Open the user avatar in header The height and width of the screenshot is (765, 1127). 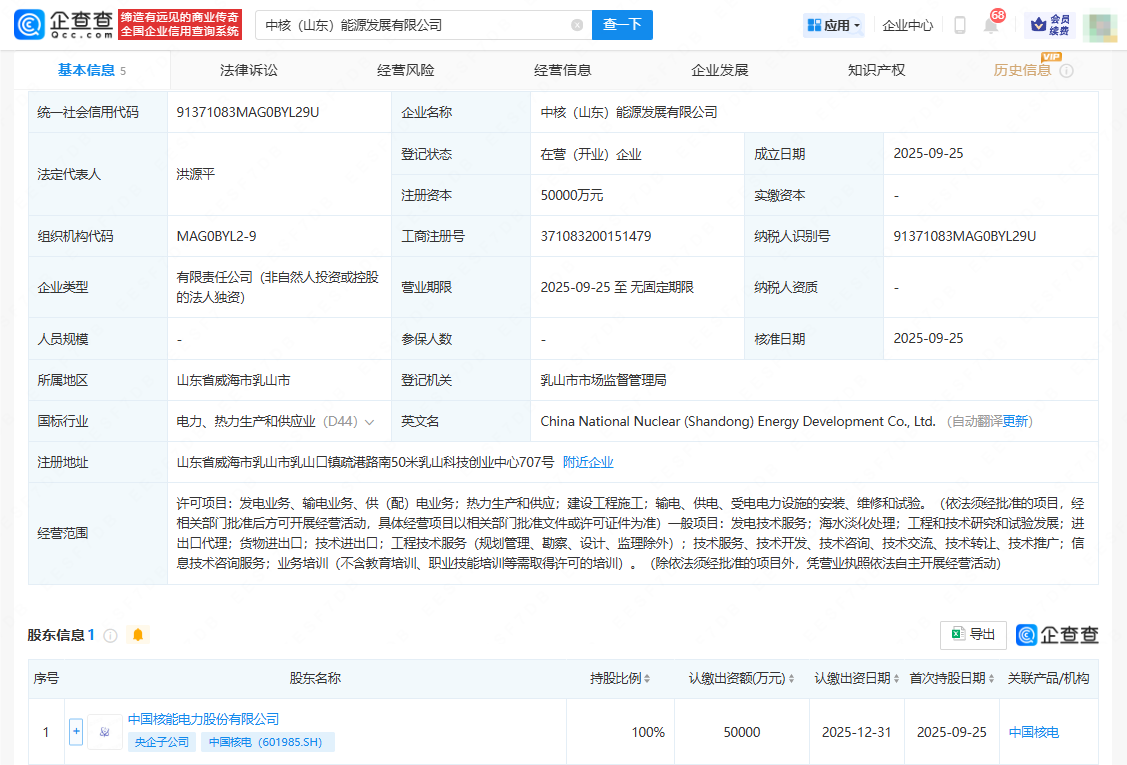[x=1099, y=25]
